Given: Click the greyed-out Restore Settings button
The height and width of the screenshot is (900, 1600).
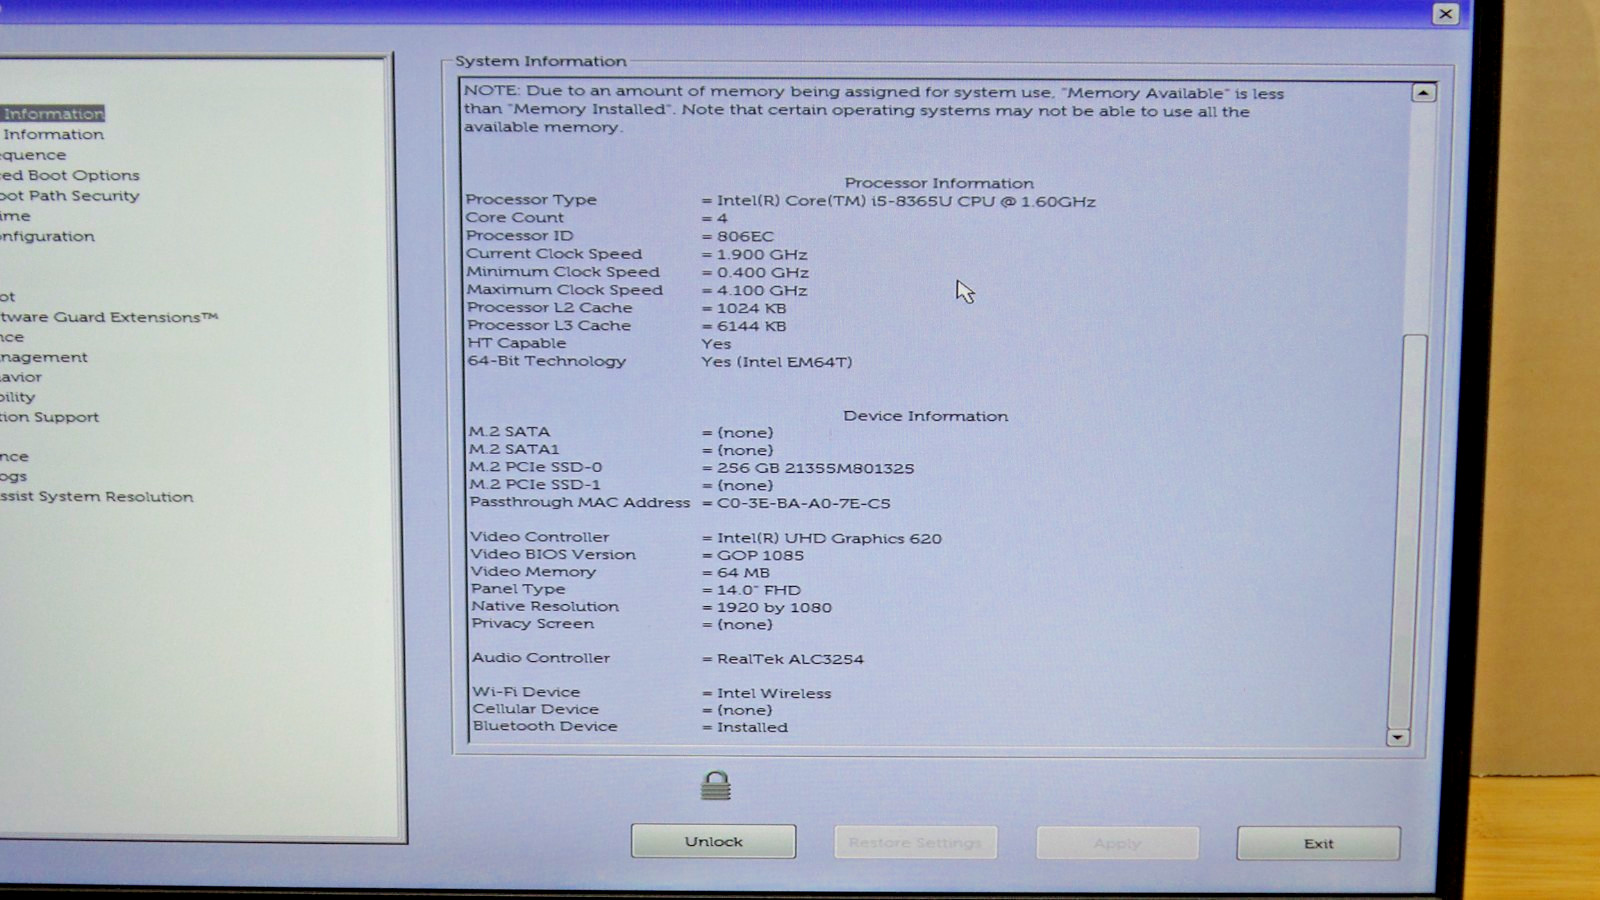Looking at the screenshot, I should (x=915, y=843).
